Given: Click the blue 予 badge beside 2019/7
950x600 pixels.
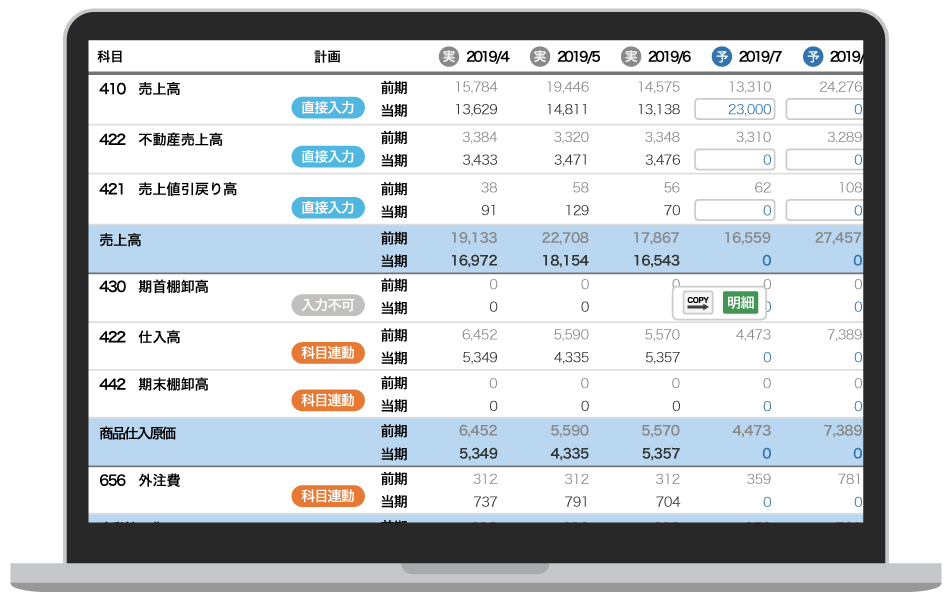Looking at the screenshot, I should point(722,57).
